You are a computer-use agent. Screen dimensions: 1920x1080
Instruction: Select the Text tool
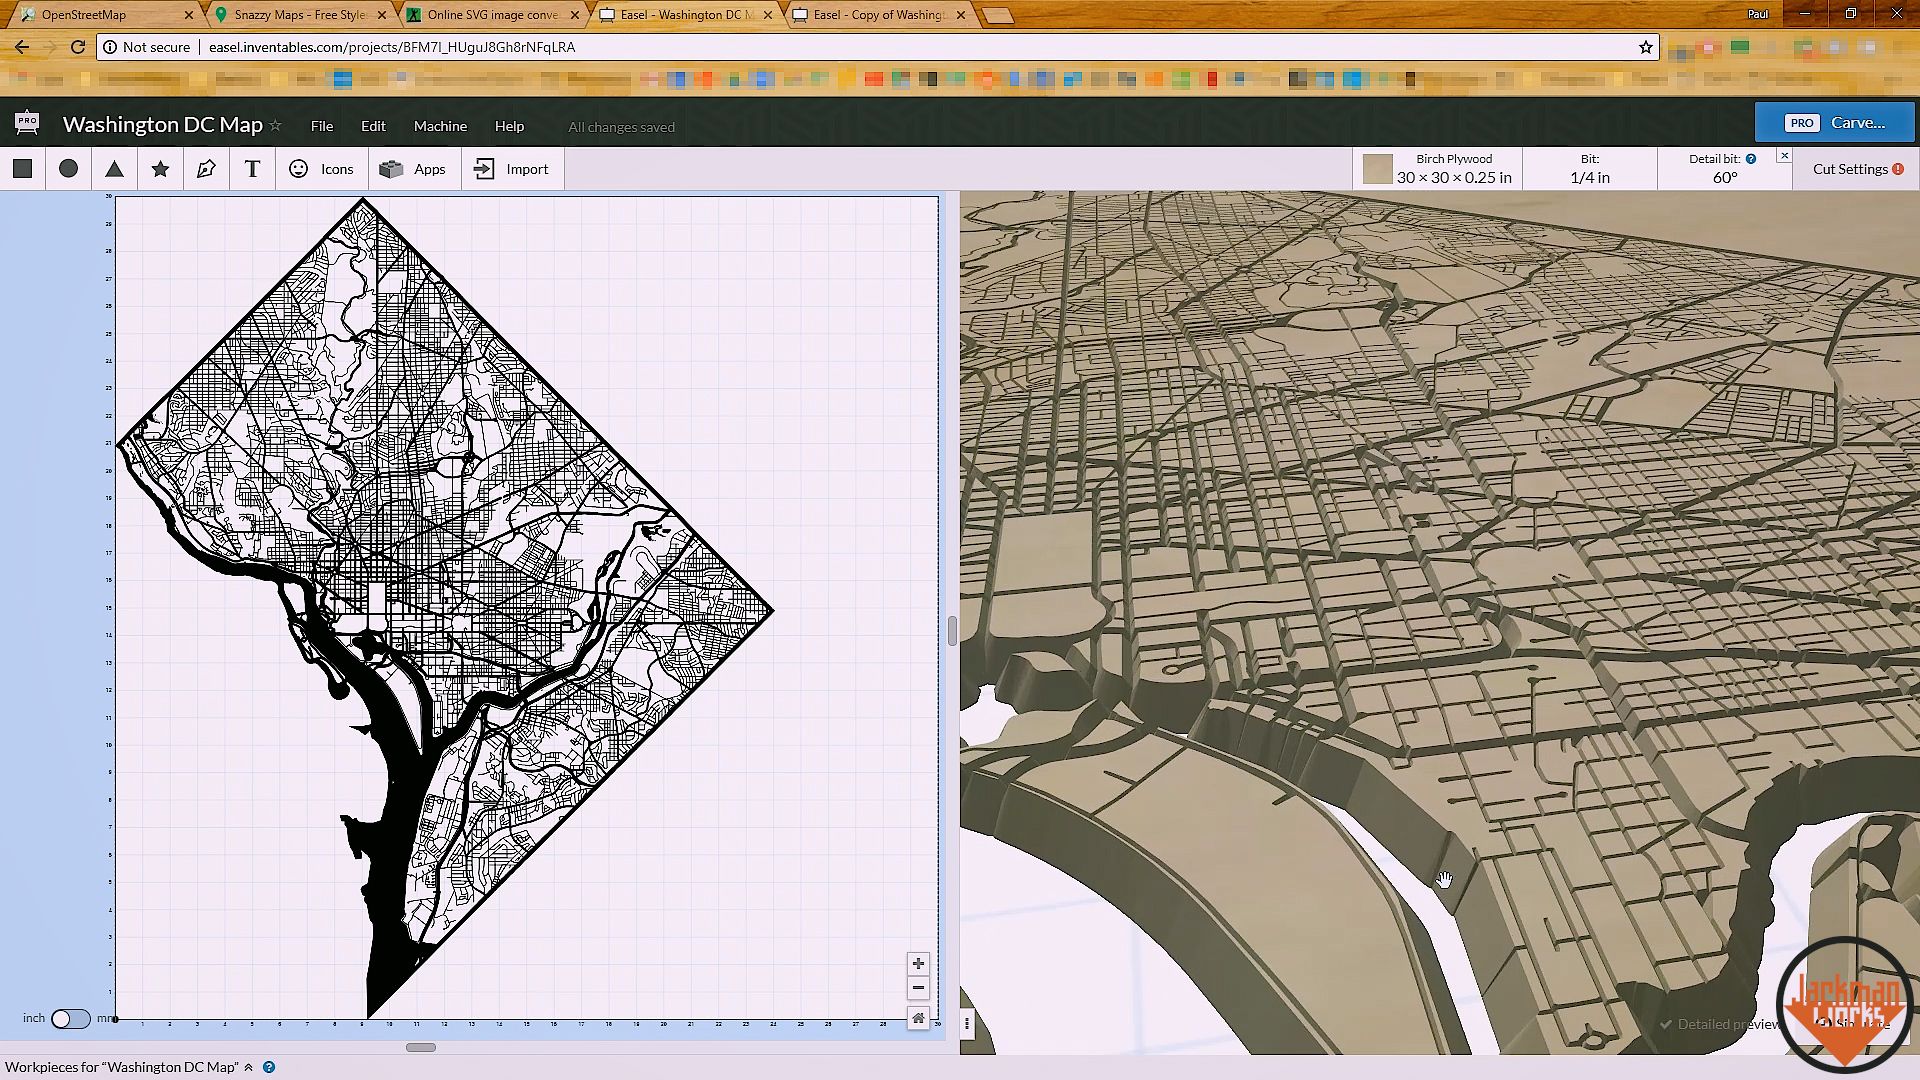252,169
